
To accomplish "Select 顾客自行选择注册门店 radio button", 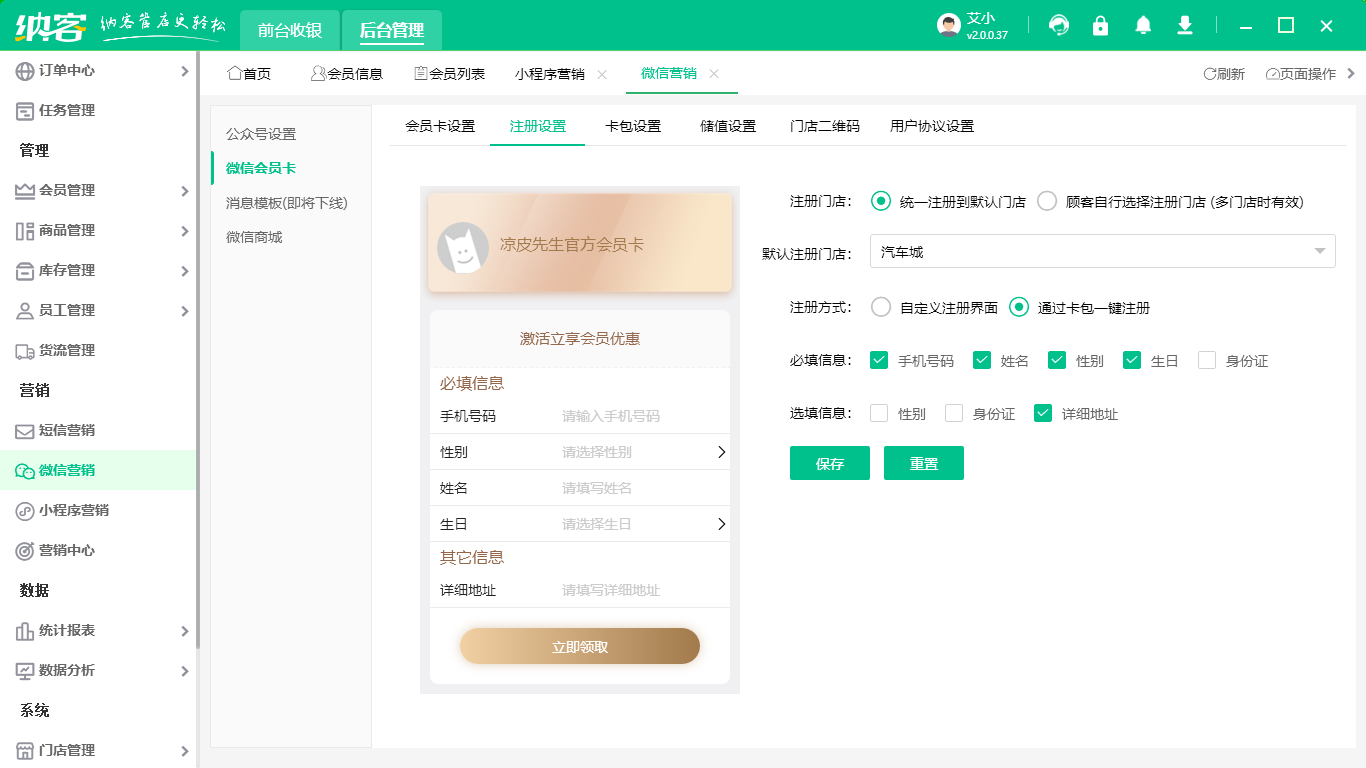I will coord(1047,201).
